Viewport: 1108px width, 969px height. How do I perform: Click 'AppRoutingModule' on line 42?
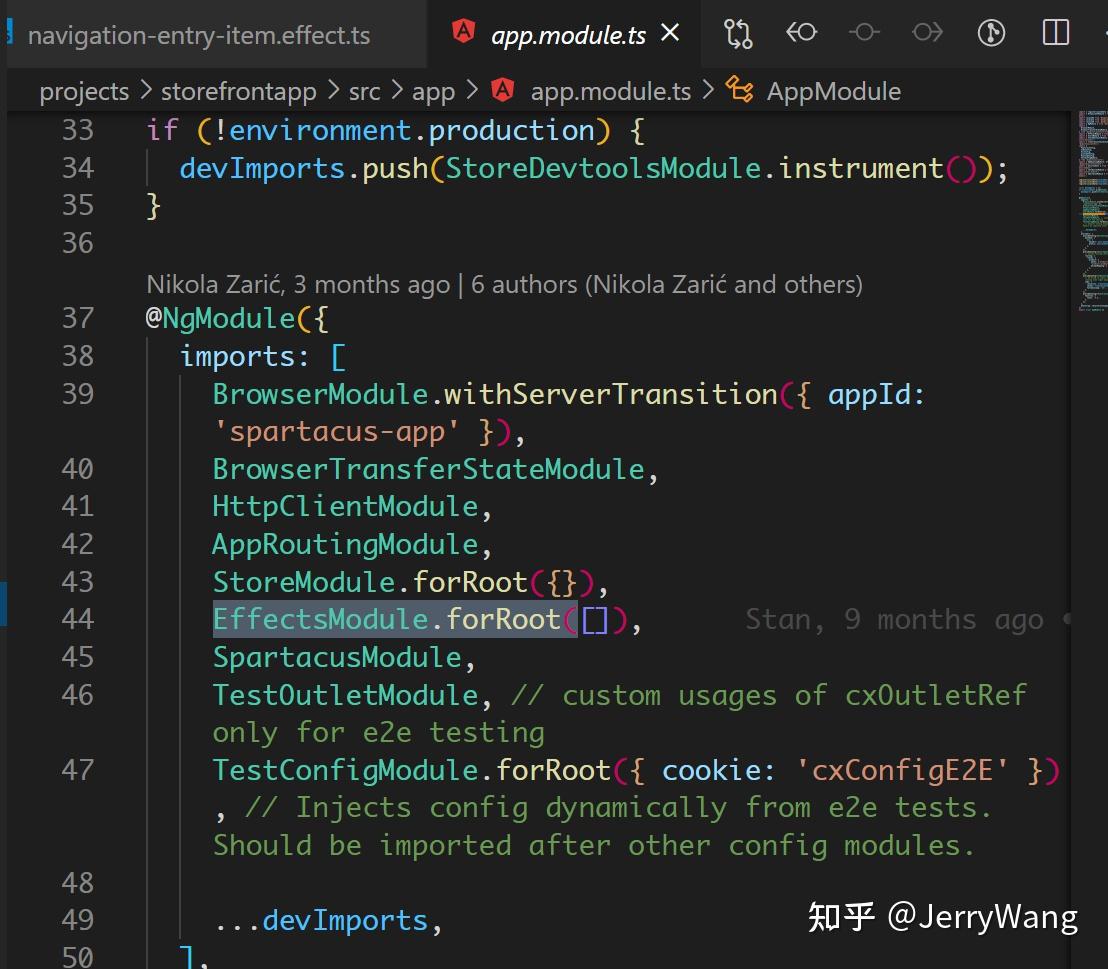(x=346, y=544)
